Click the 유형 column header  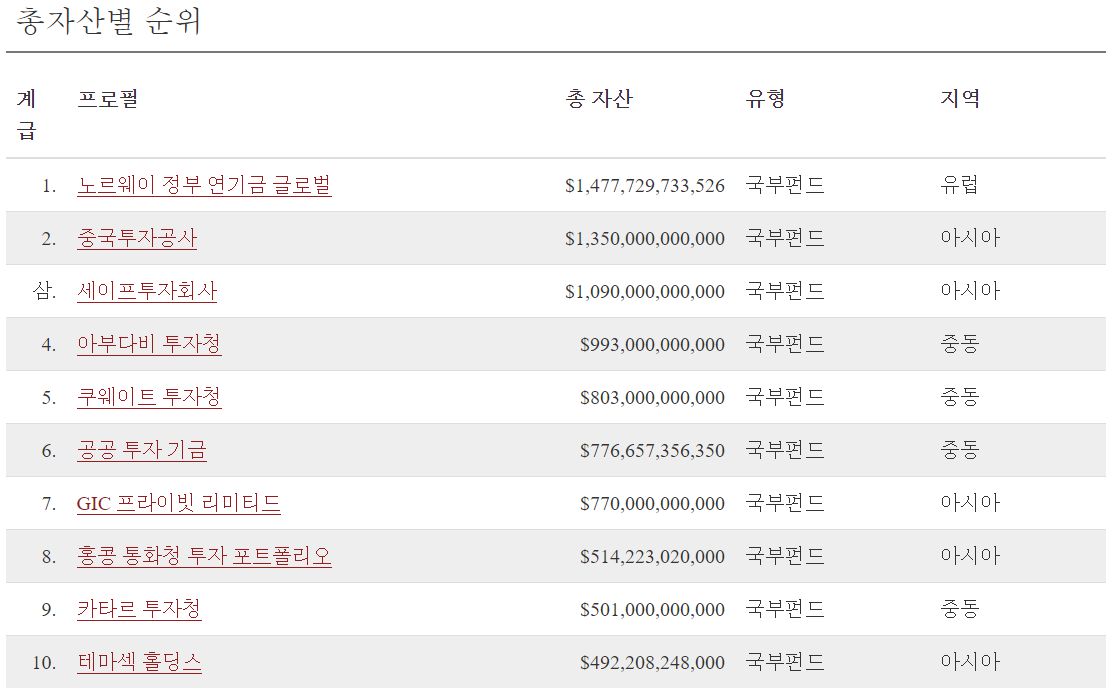pyautogui.click(x=765, y=98)
